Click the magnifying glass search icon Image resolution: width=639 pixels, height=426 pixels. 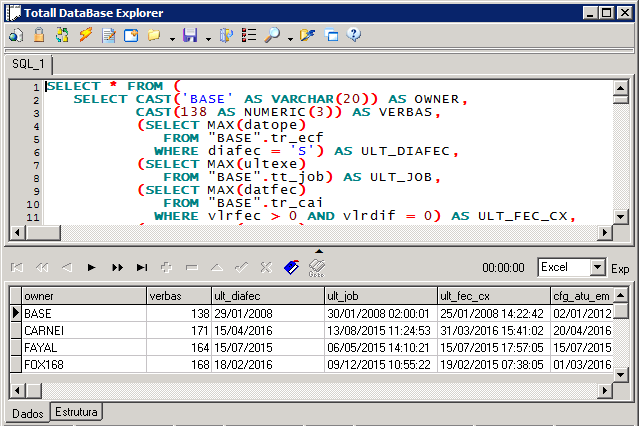coord(272,35)
